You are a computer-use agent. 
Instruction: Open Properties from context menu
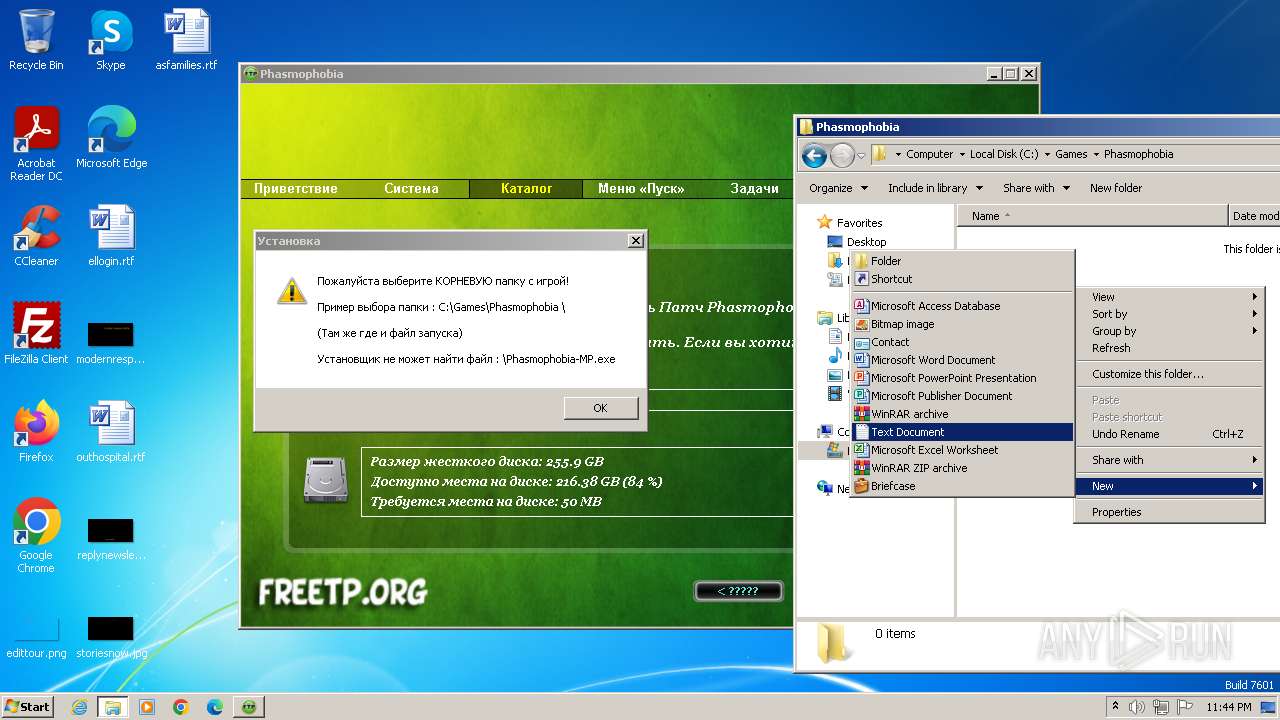click(x=1169, y=512)
